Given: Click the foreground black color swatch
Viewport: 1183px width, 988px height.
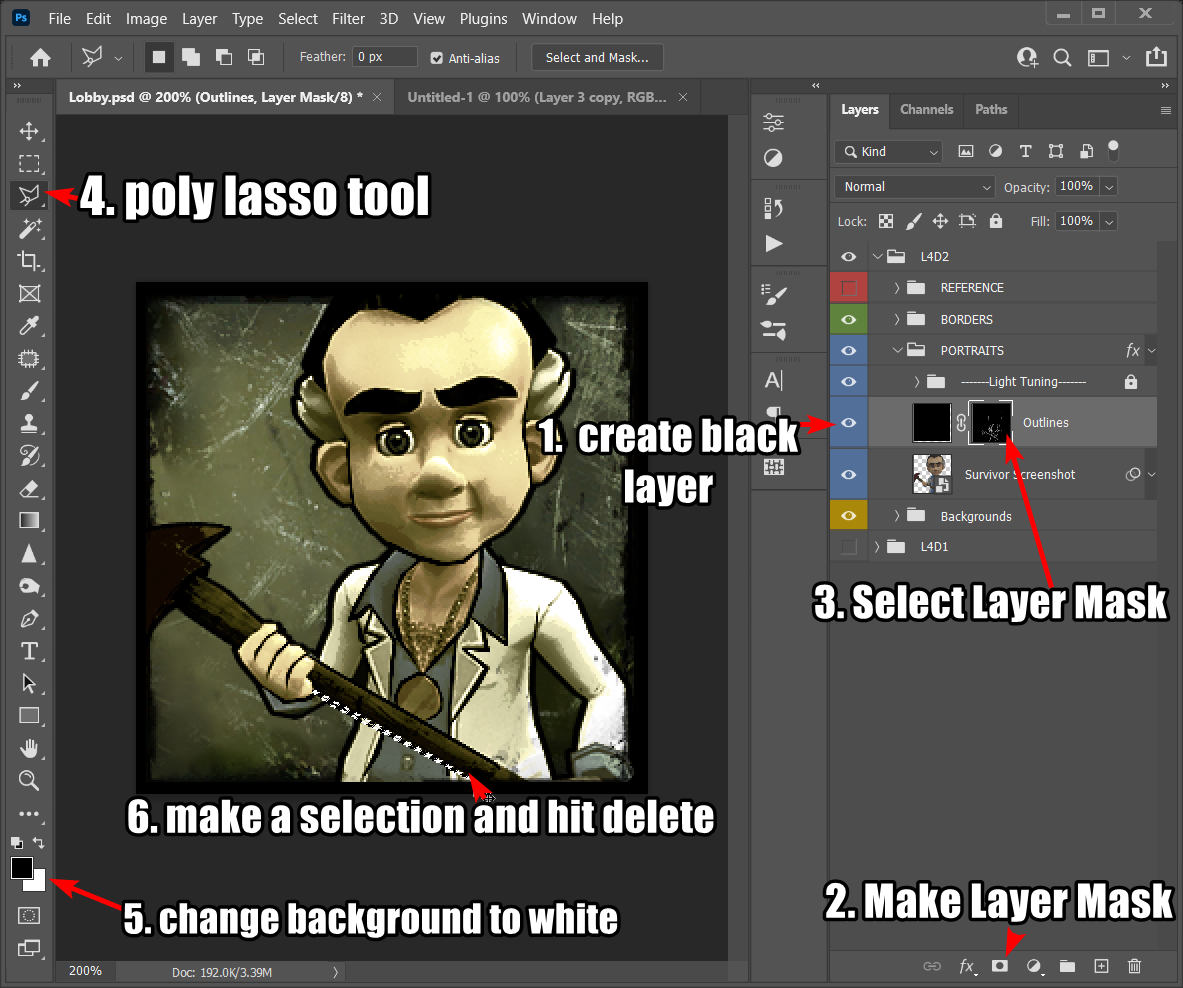Looking at the screenshot, I should [21, 867].
